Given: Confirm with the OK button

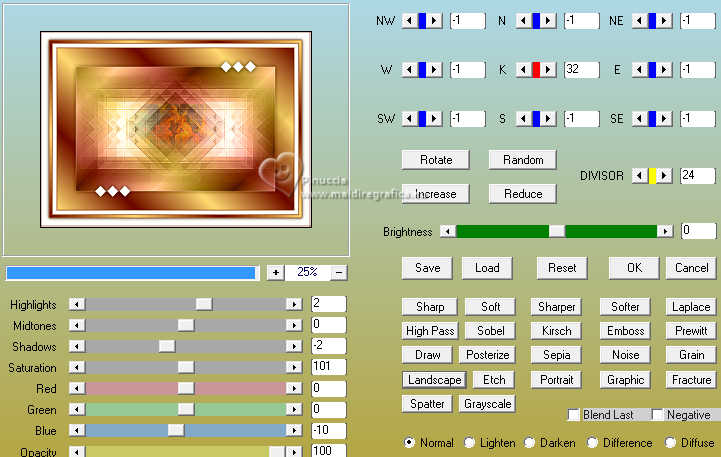Looking at the screenshot, I should [x=634, y=268].
